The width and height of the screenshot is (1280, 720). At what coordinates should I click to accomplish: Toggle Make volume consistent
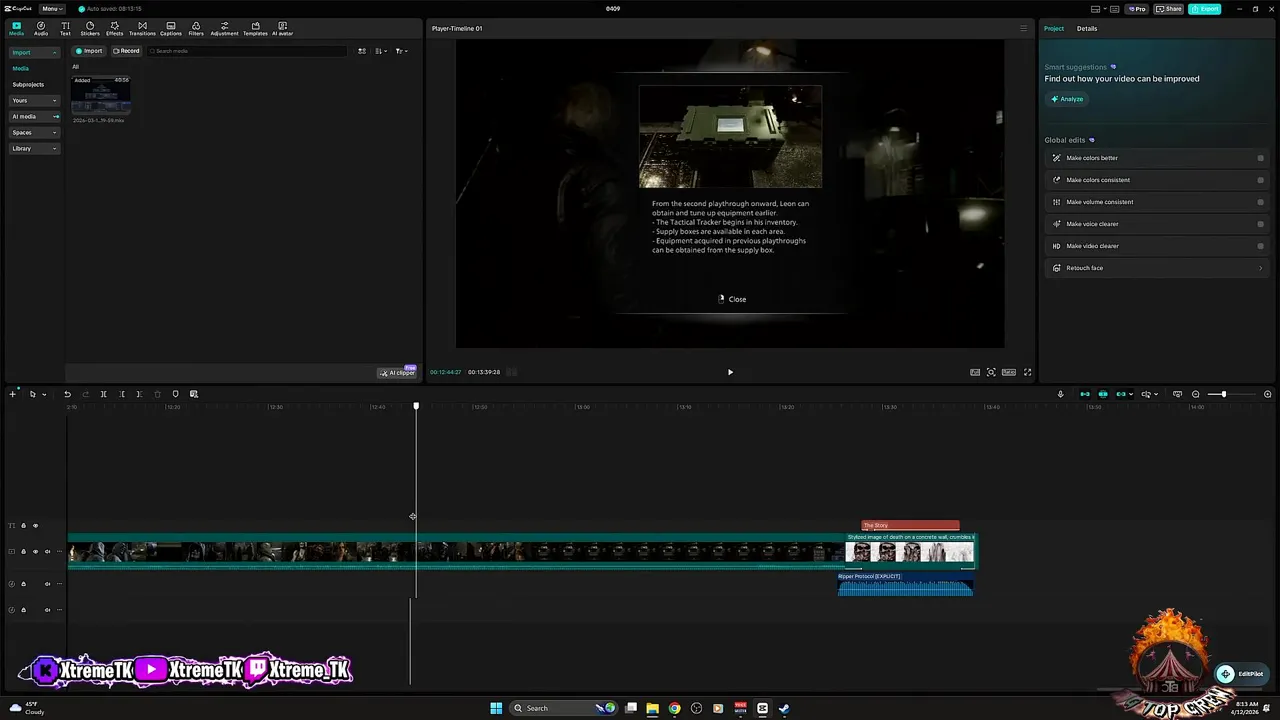click(1260, 202)
